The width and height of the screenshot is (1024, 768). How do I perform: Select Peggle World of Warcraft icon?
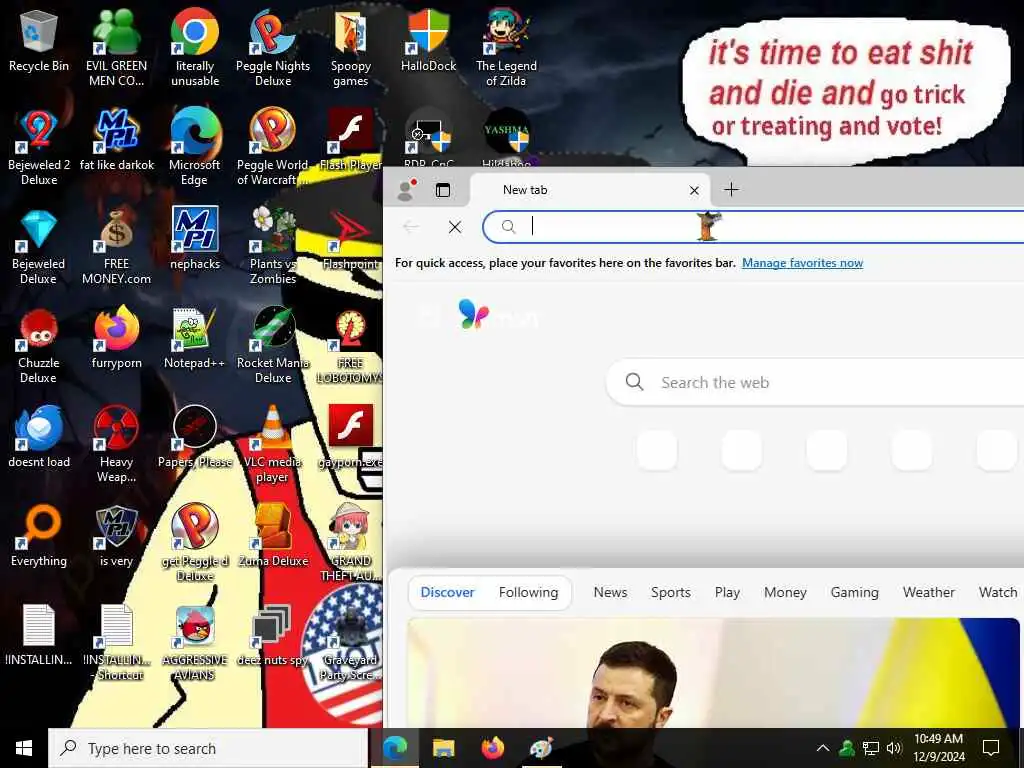tap(273, 148)
